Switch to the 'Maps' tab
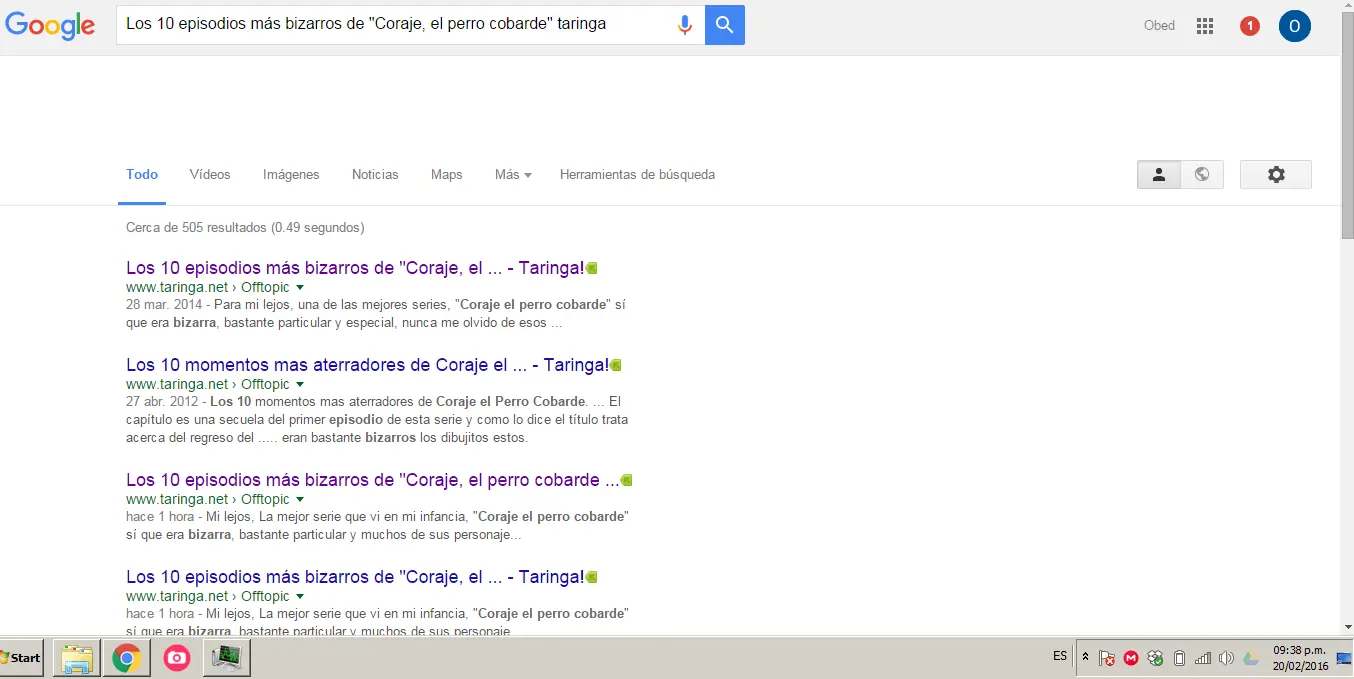1354x679 pixels. (447, 174)
